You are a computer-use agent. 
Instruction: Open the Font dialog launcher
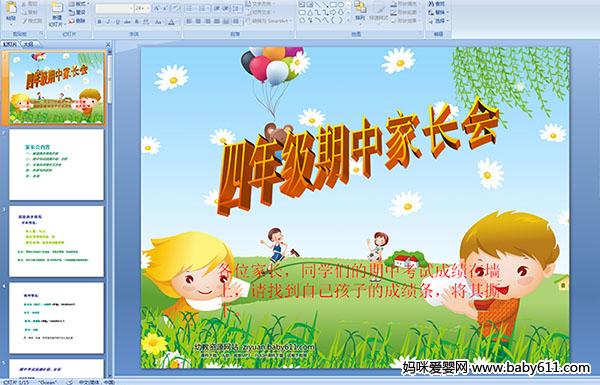click(178, 34)
